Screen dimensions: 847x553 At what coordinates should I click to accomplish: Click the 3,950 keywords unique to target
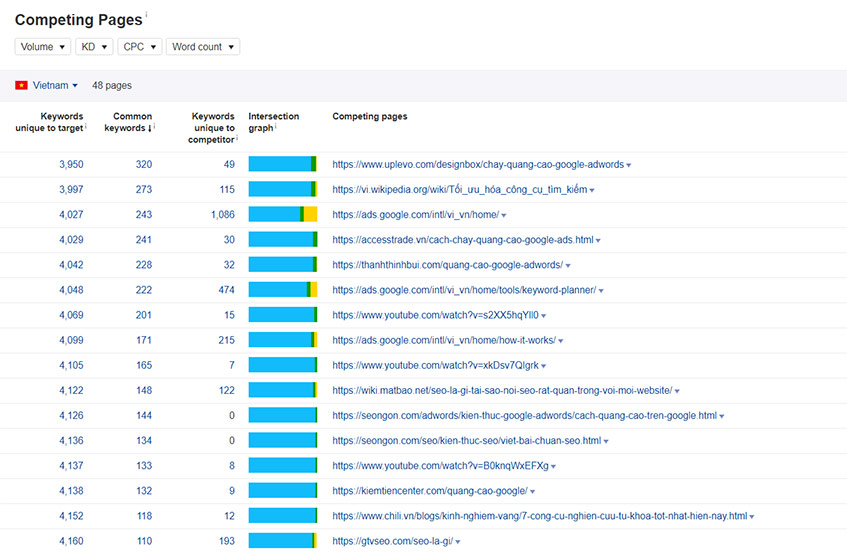[71, 164]
